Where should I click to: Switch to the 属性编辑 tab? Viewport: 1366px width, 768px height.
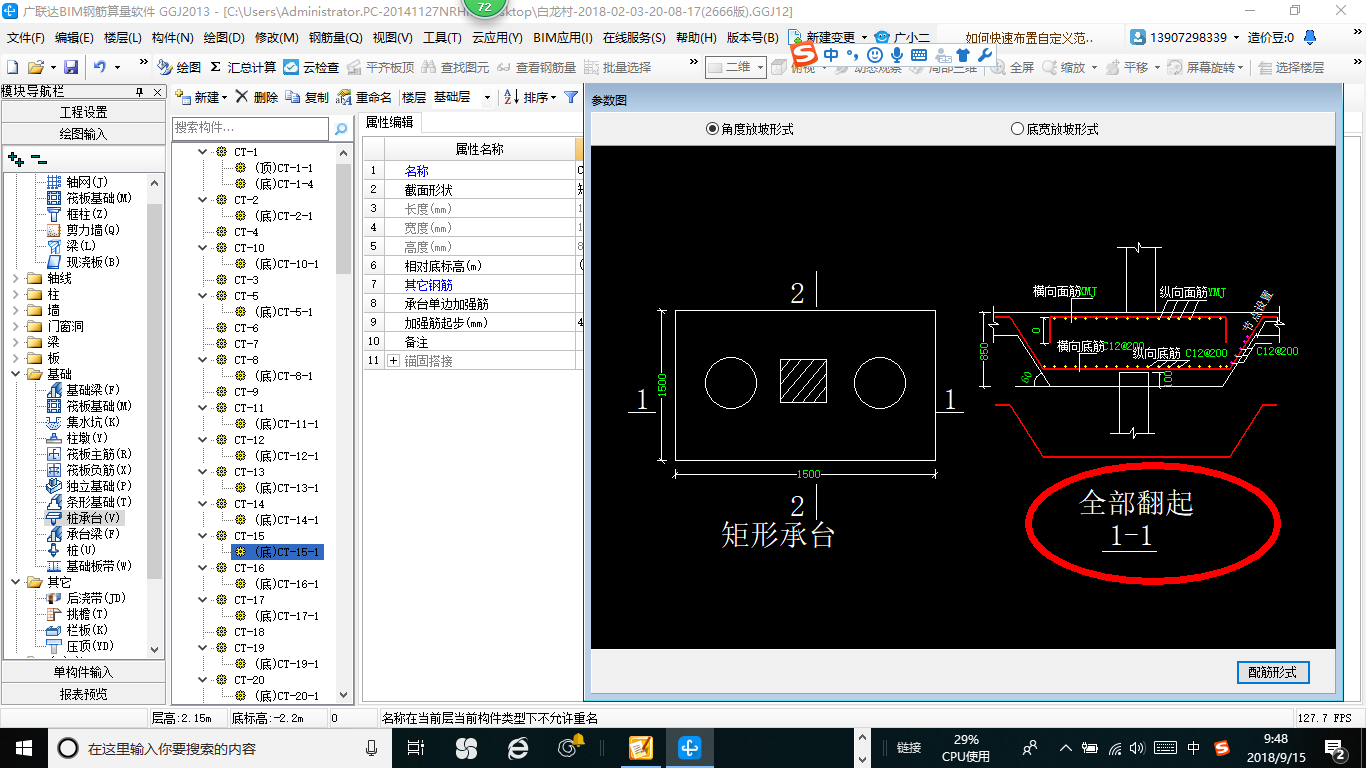point(389,122)
